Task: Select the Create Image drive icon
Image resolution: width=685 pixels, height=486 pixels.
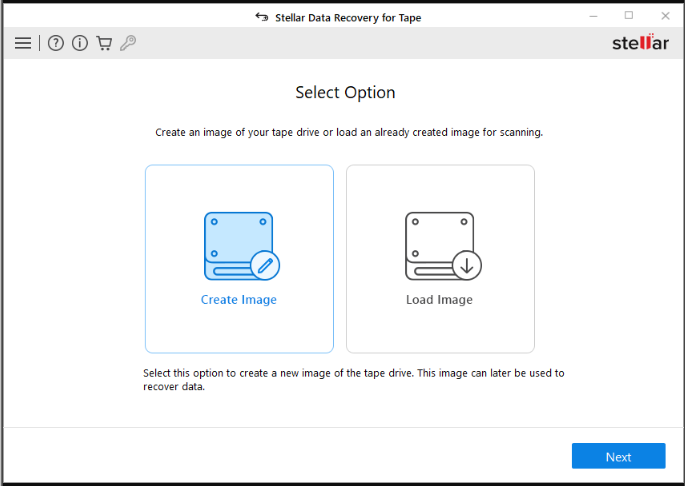Action: click(235, 245)
